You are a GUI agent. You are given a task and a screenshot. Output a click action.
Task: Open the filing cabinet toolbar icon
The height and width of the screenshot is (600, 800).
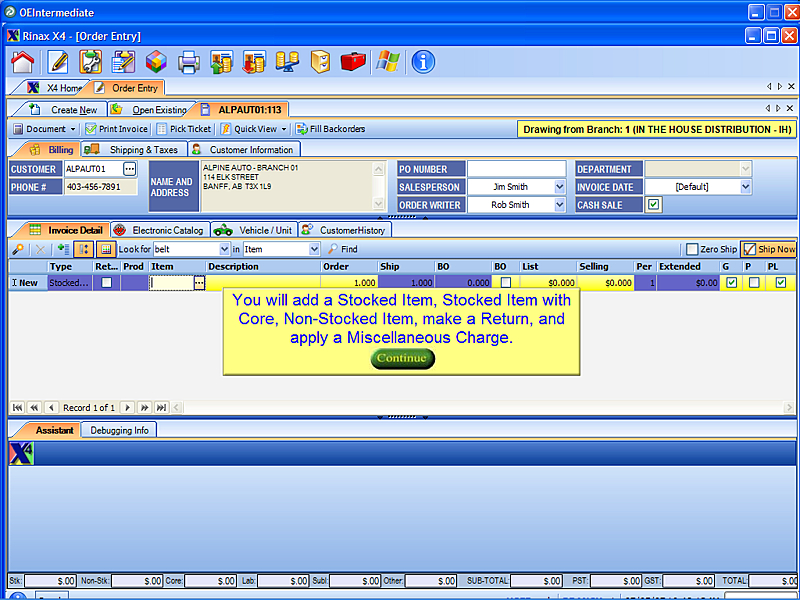320,62
